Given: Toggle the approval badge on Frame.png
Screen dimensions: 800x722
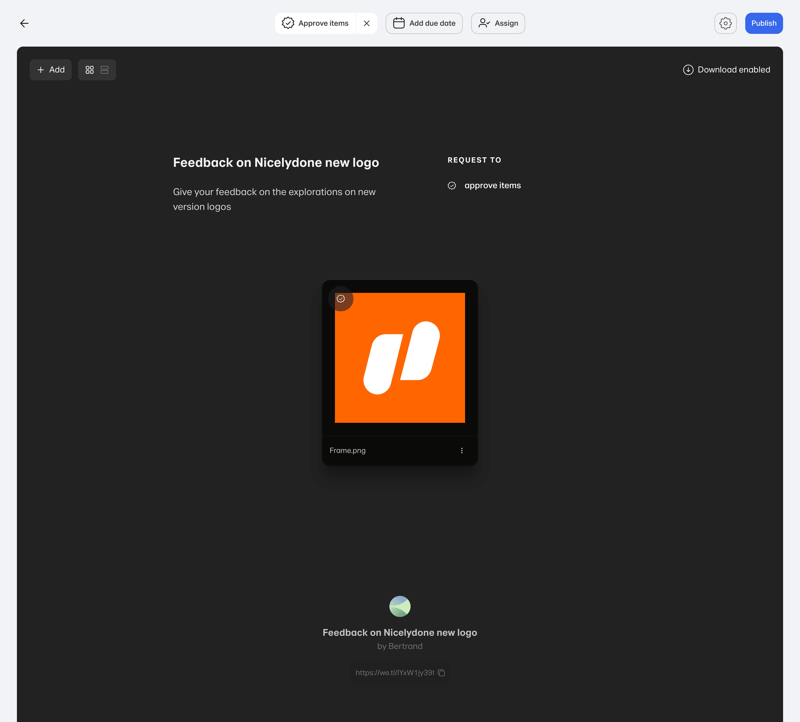Looking at the screenshot, I should 342,299.
